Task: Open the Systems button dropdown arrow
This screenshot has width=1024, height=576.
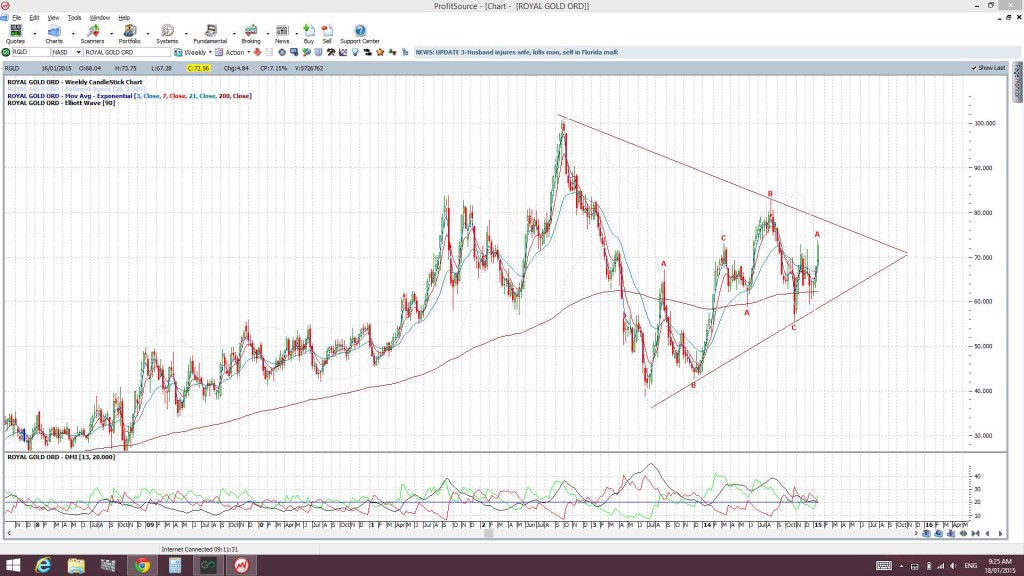Action: coord(186,33)
